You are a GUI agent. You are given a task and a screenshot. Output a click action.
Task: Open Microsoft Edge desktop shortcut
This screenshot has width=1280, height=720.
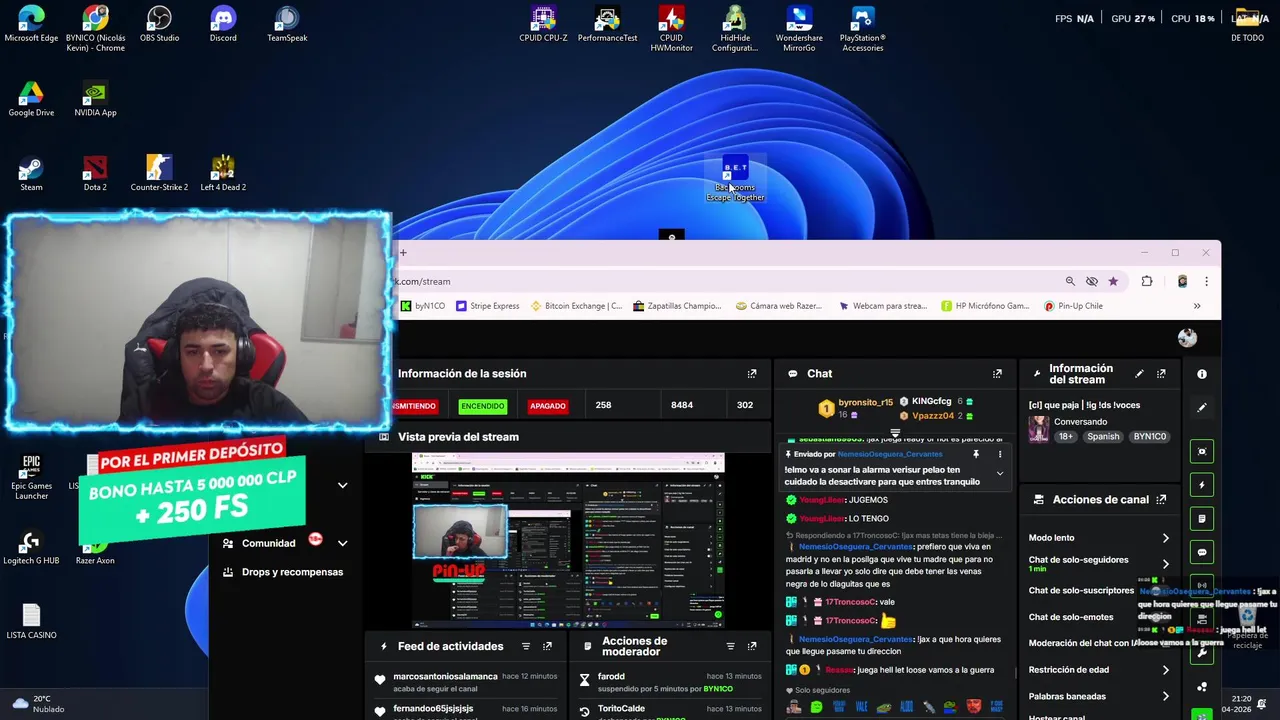31,25
